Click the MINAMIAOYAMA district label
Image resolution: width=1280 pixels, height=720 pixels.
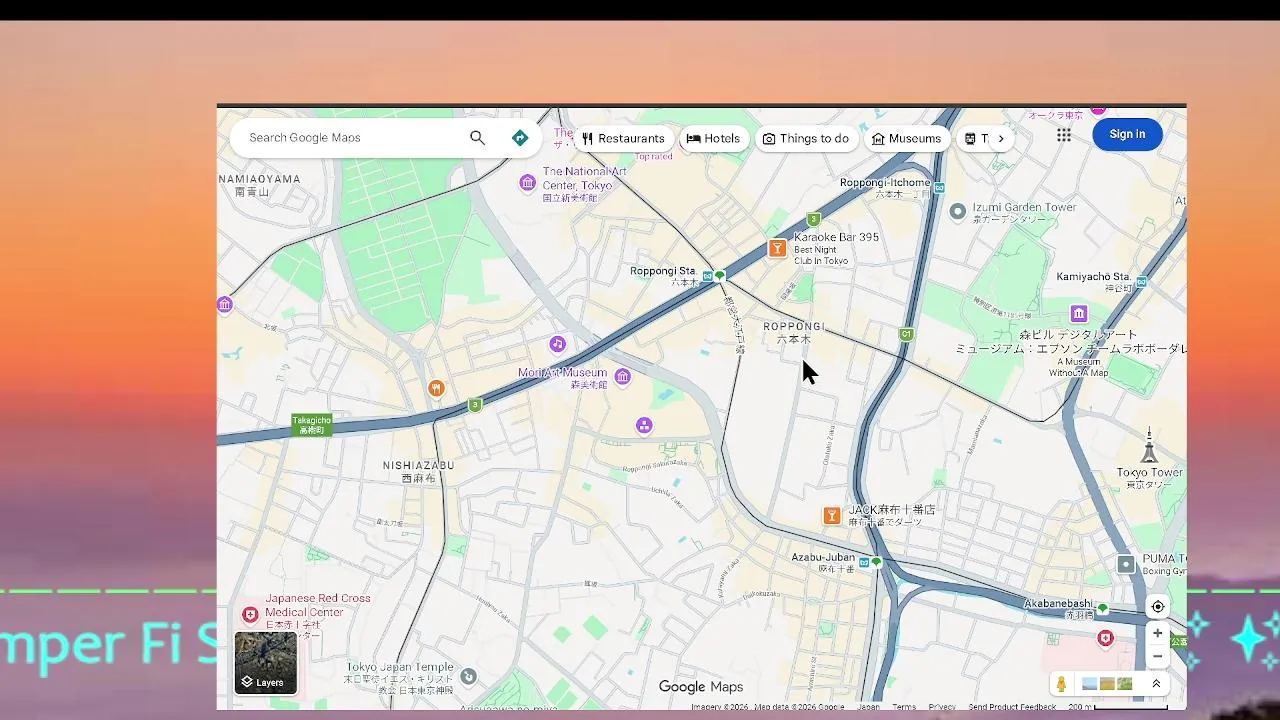pyautogui.click(x=259, y=179)
